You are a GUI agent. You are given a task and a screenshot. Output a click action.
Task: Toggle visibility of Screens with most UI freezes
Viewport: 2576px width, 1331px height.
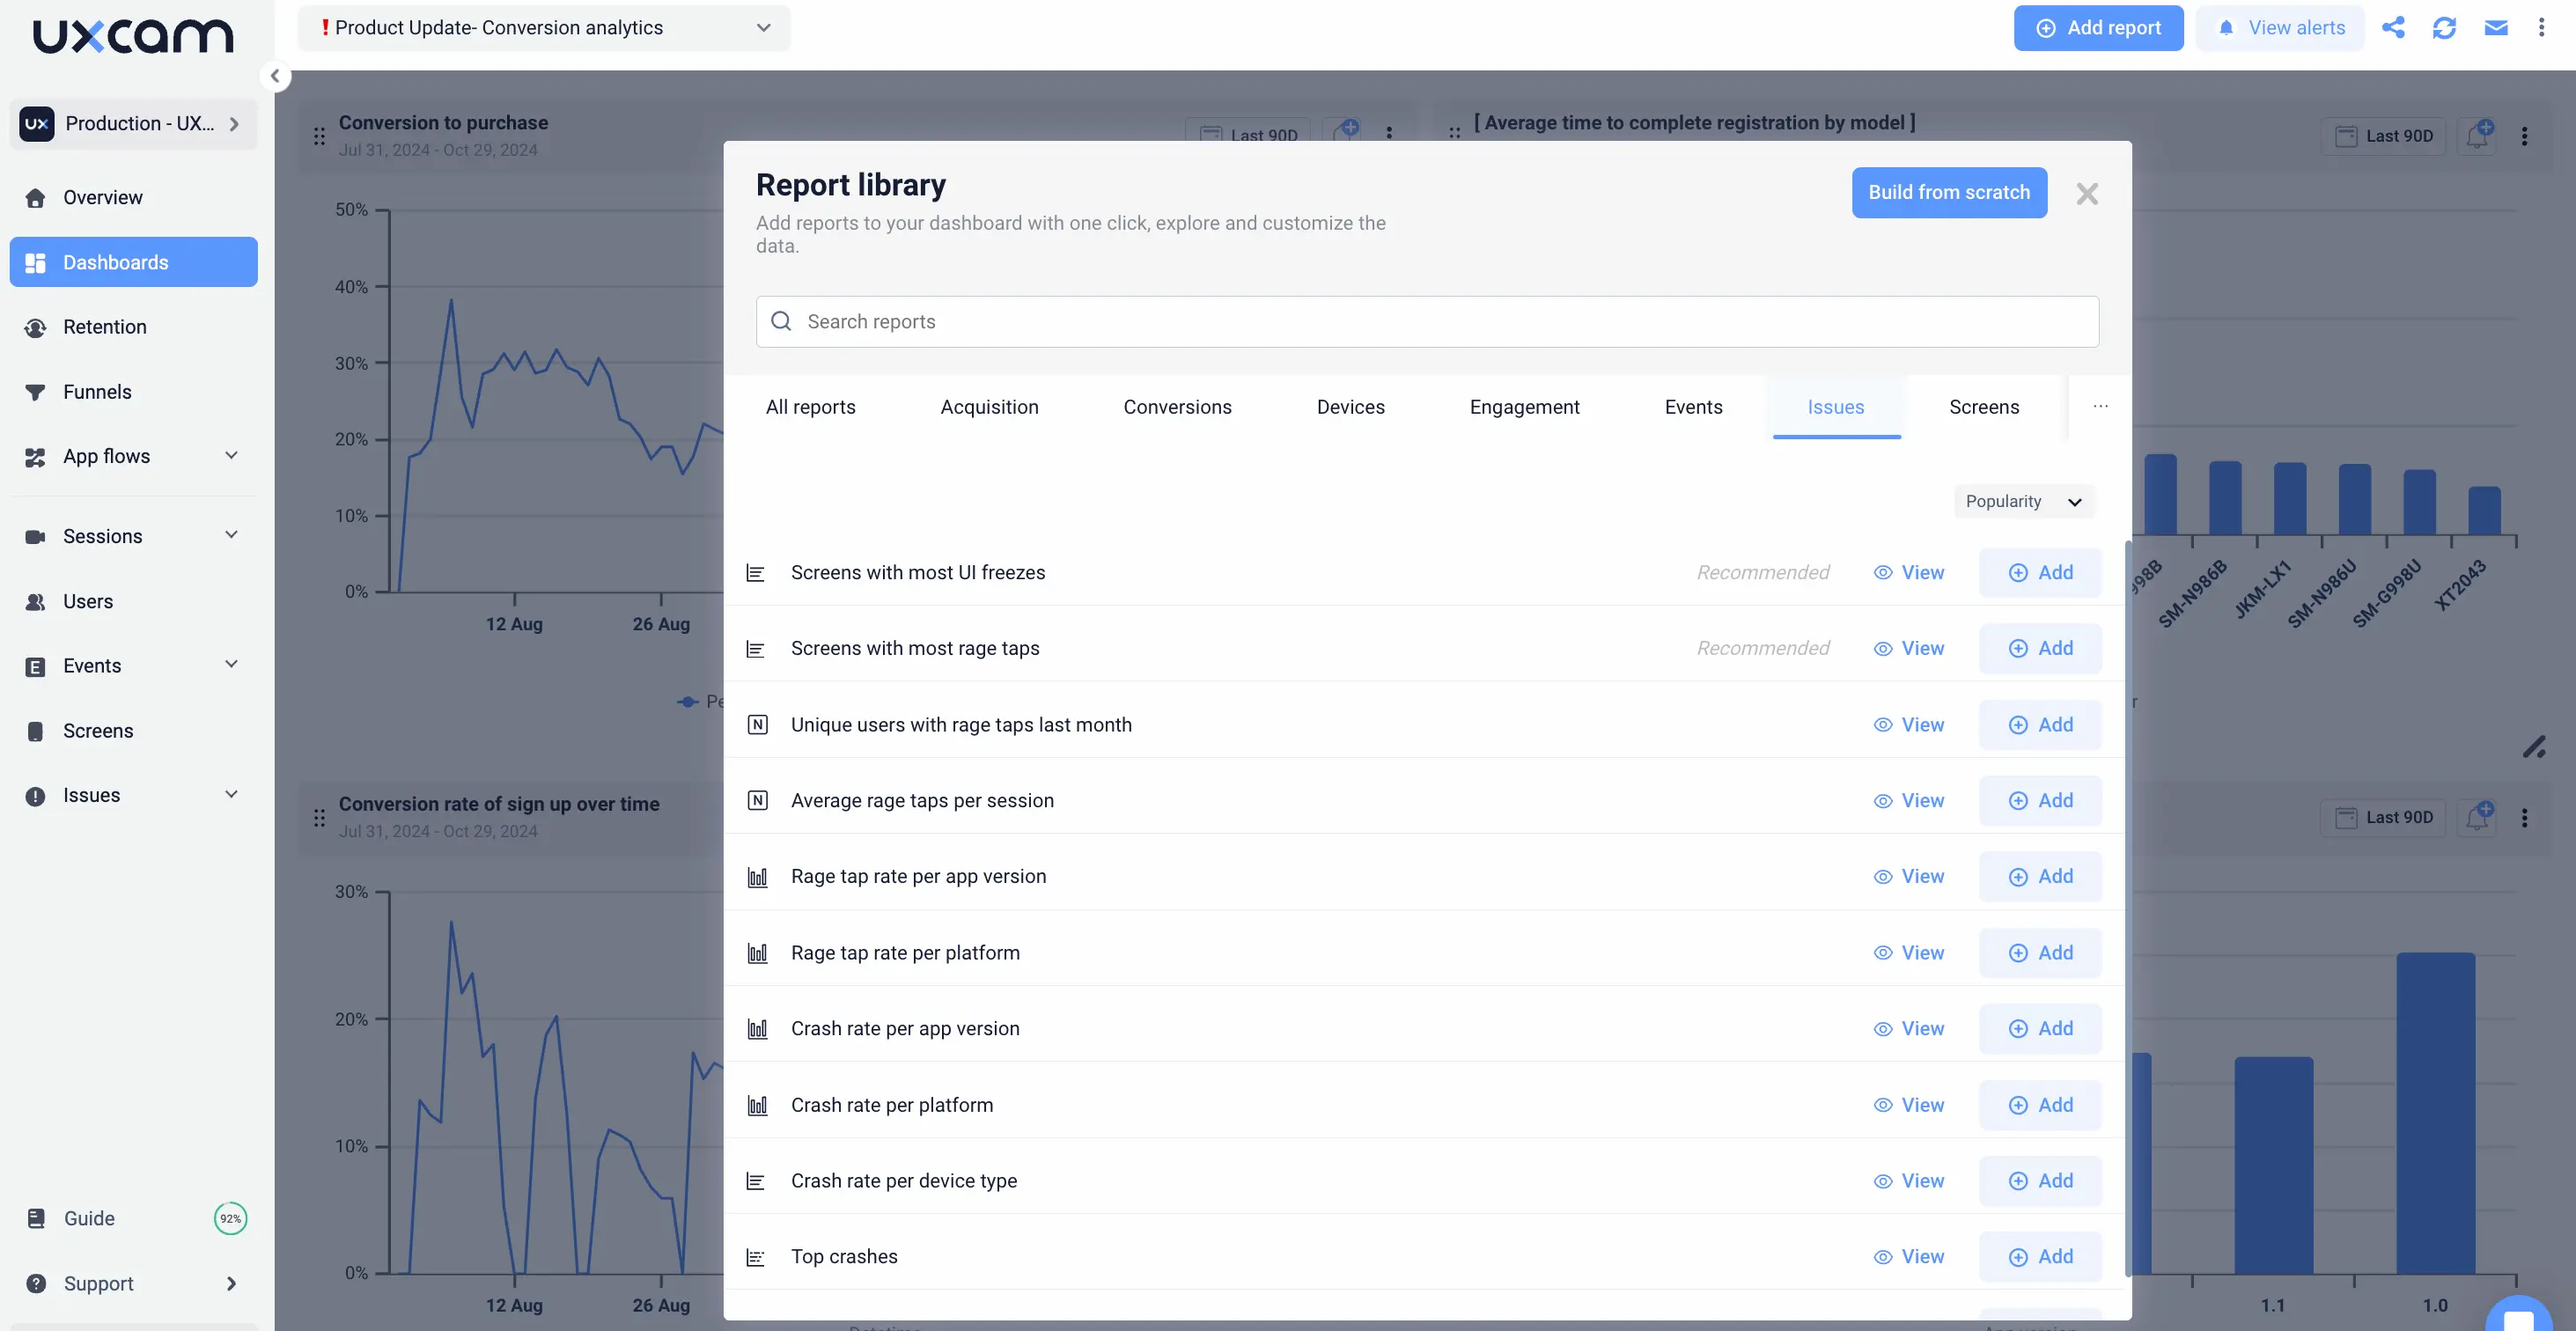coord(1909,572)
